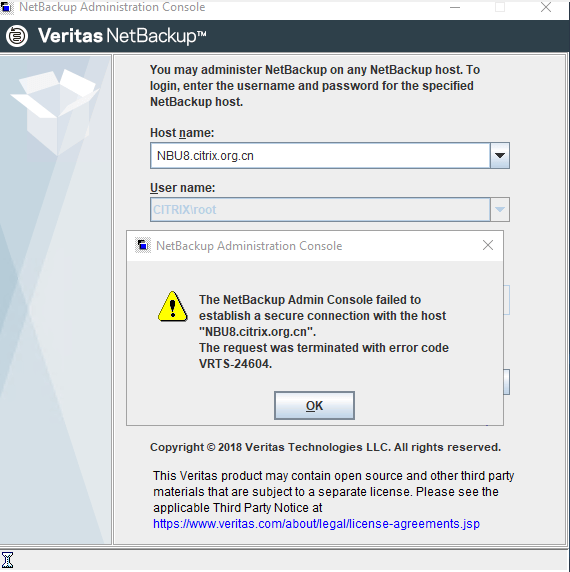The height and width of the screenshot is (572, 570).
Task: Click the hourglass icon in status bar
Action: pyautogui.click(x=7, y=560)
